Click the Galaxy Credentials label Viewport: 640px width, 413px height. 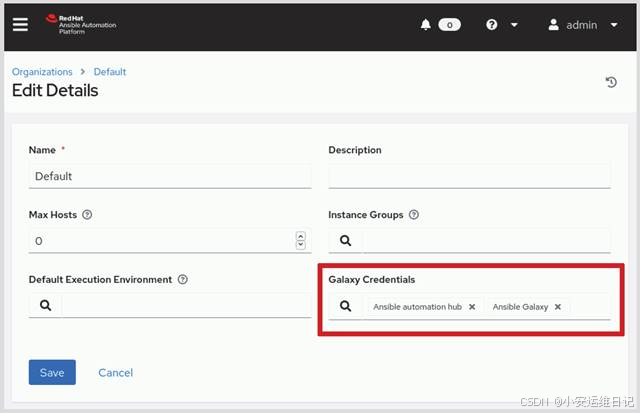(x=371, y=280)
